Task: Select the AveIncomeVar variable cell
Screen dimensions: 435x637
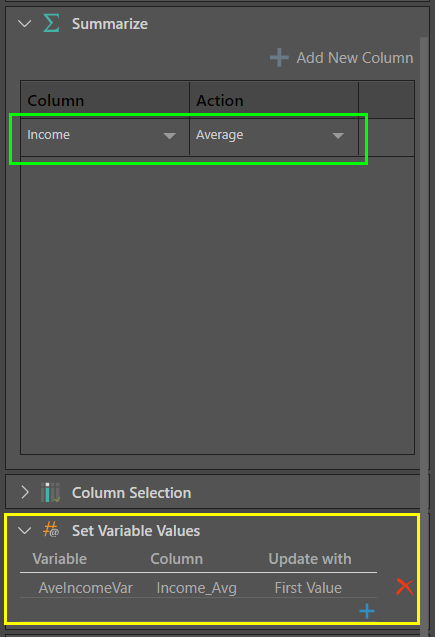Action: tap(85, 588)
